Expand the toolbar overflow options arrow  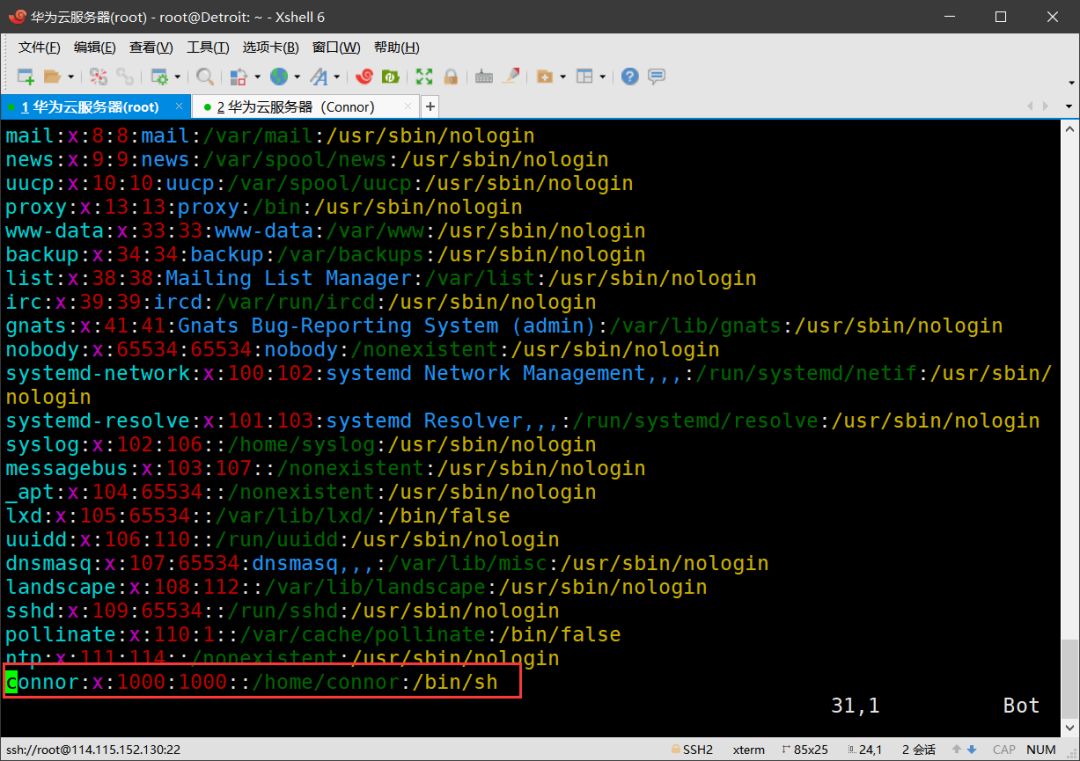pos(1071,83)
